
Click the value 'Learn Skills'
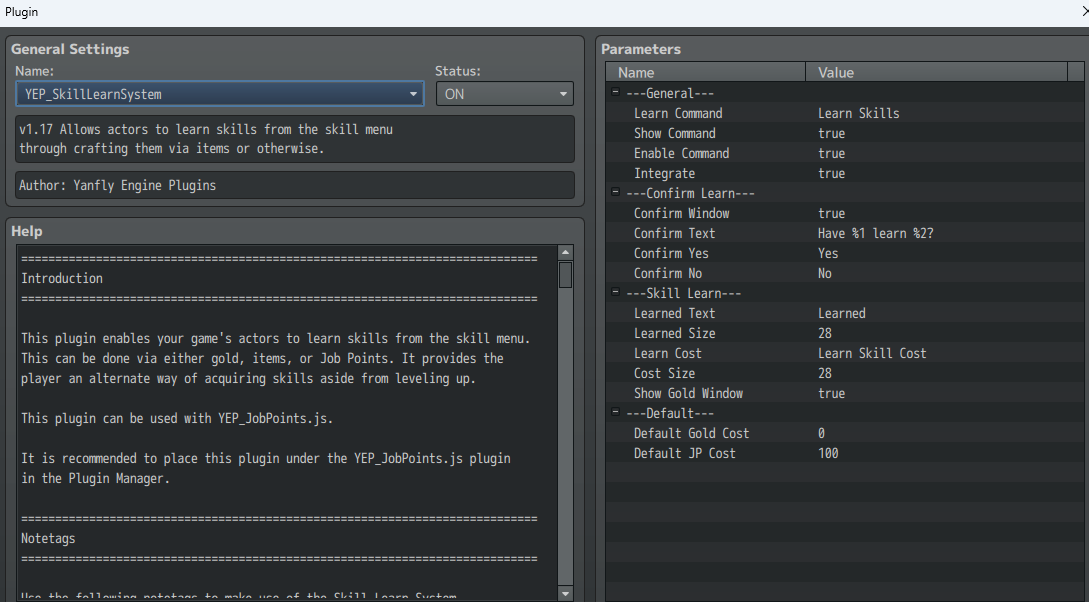(858, 113)
